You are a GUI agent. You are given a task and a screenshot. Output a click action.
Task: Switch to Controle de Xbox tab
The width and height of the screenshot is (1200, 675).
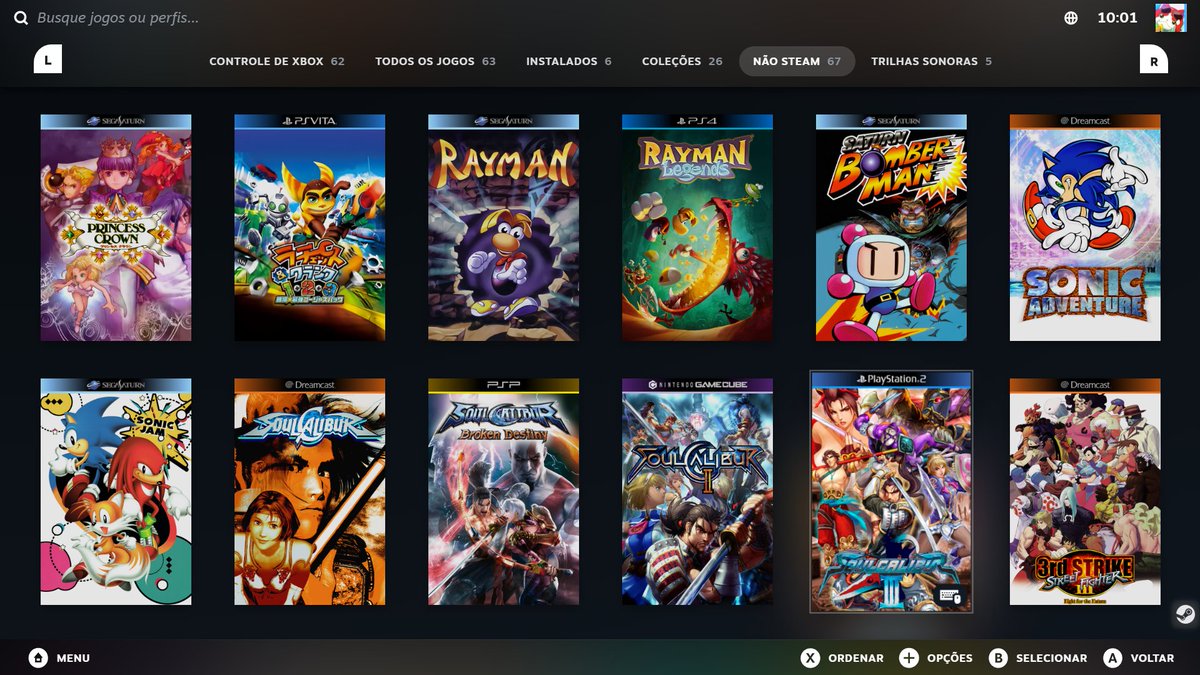coord(277,61)
